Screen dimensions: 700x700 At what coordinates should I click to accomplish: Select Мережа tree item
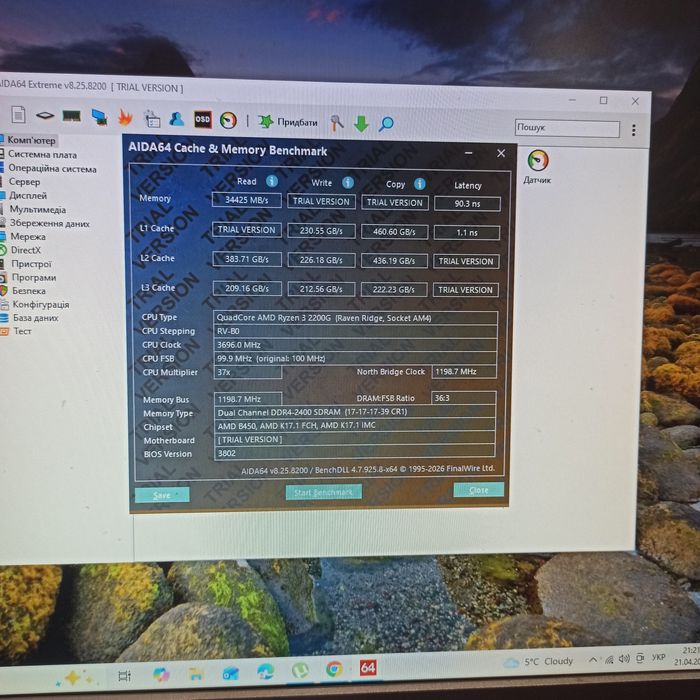coord(28,237)
